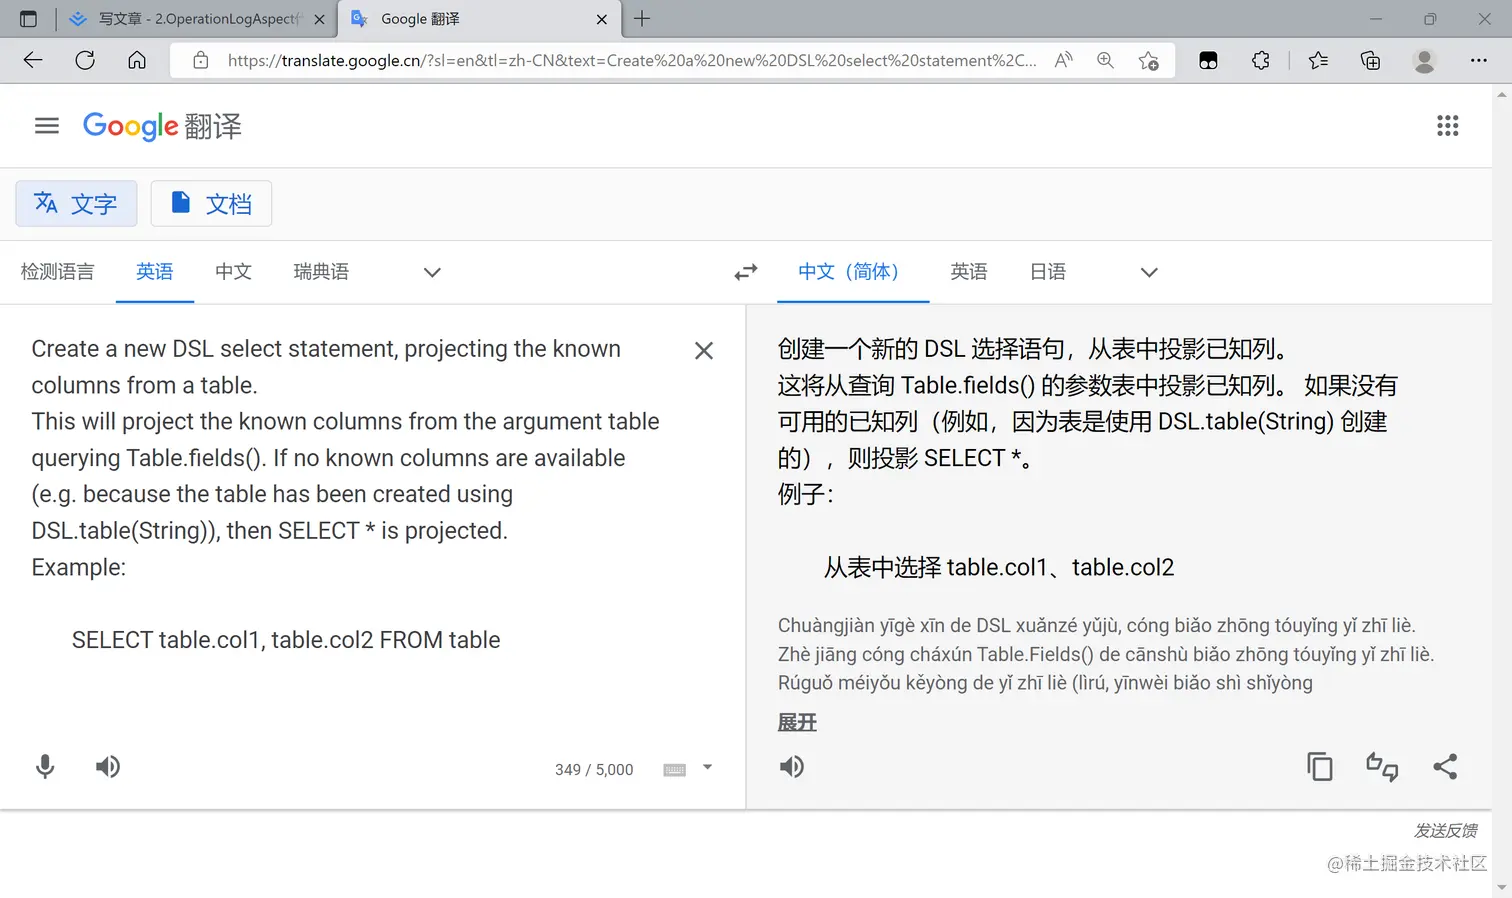The image size is (1512, 898).
Task: Choose 日语 as target language
Action: click(x=1048, y=272)
